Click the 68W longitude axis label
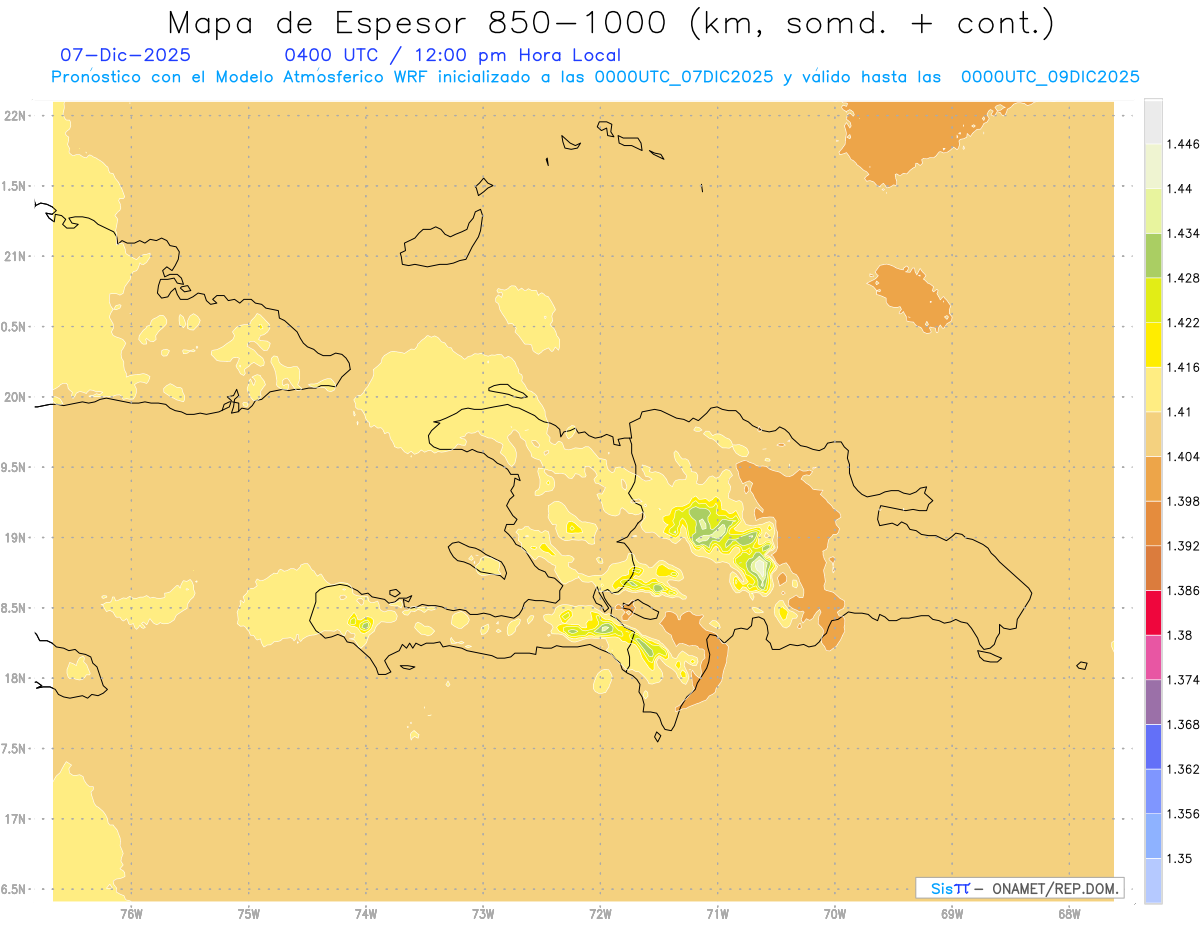 tap(1069, 913)
